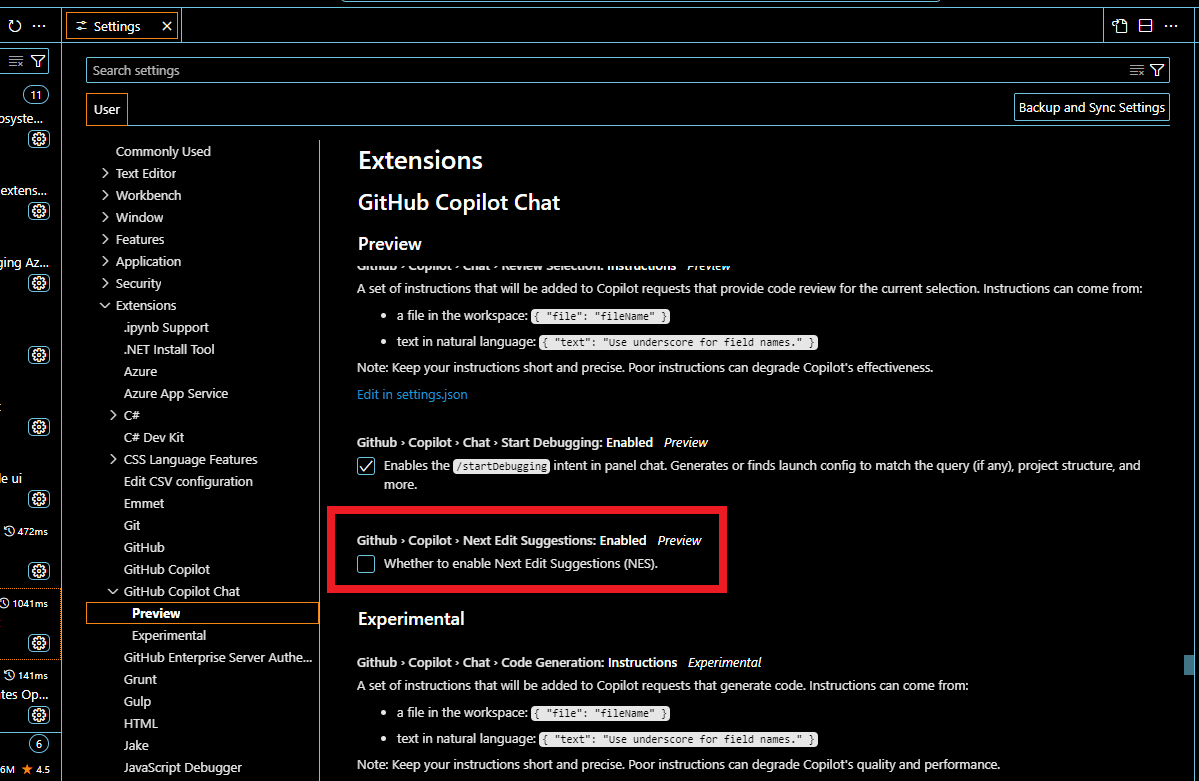
Task: Enable Next Edit Suggestions checkbox
Action: (366, 563)
